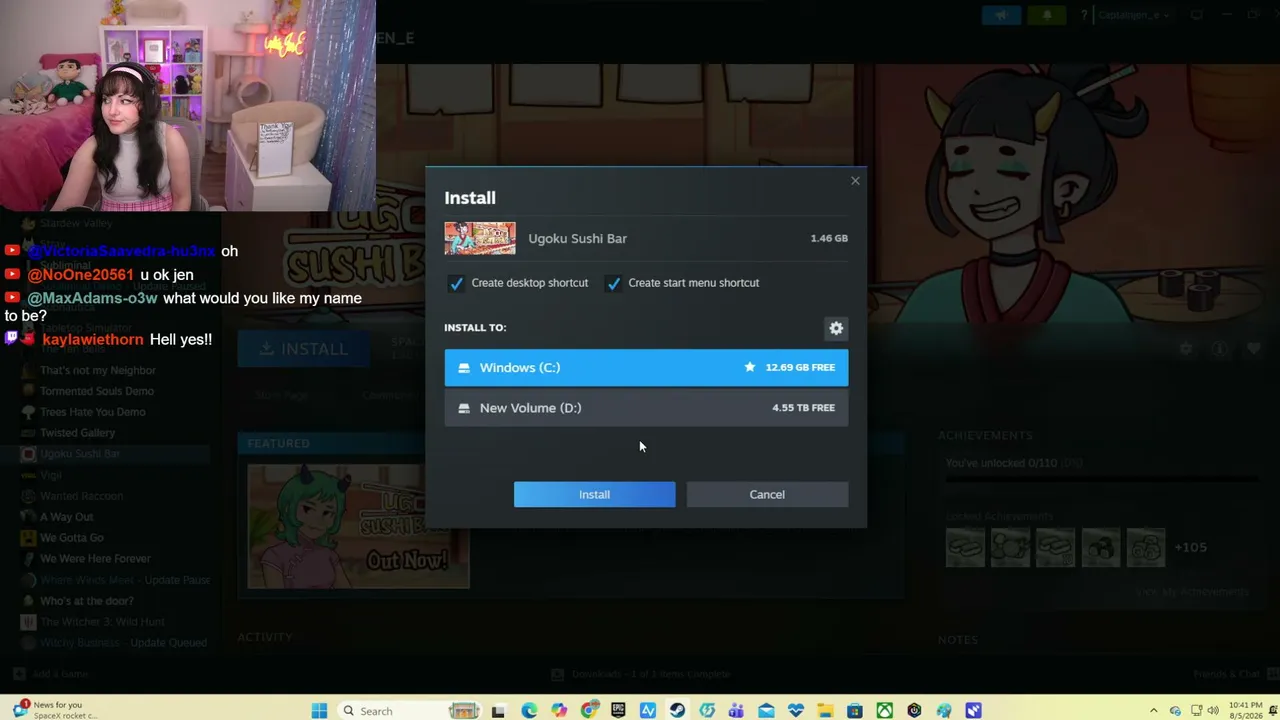
Task: Show hidden system tray icons
Action: pyautogui.click(x=1154, y=711)
